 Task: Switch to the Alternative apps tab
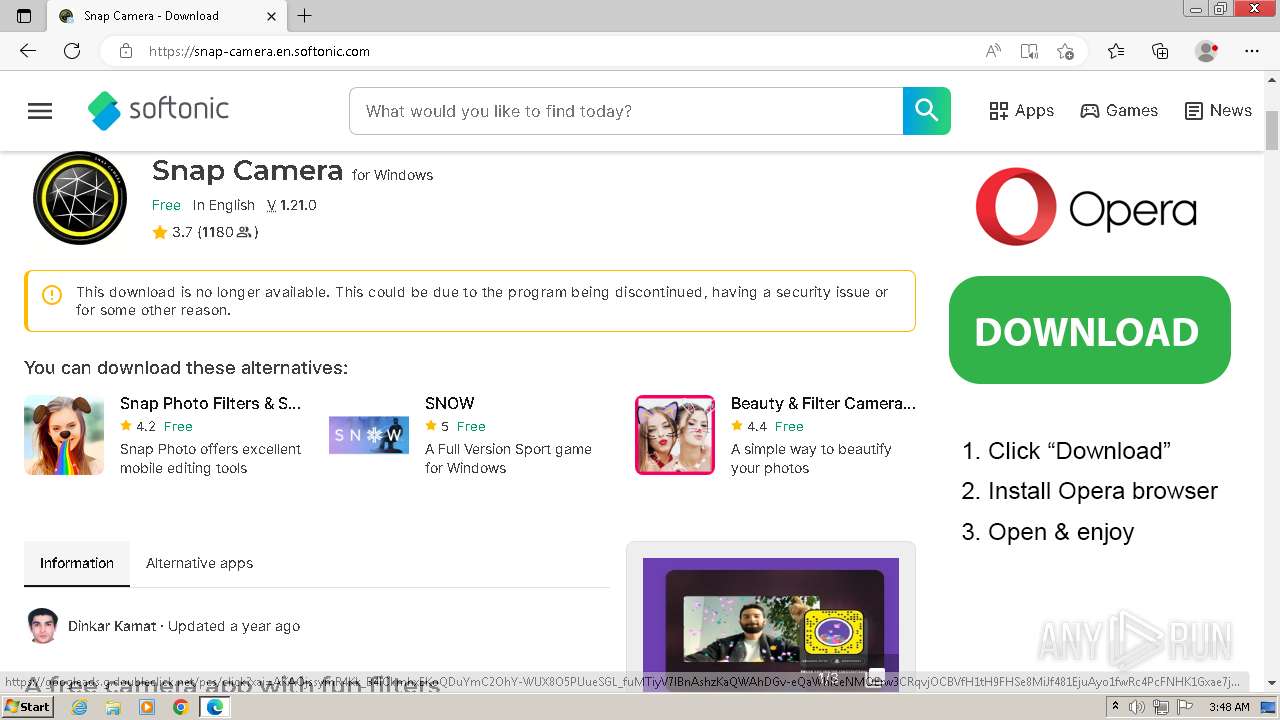coord(199,563)
